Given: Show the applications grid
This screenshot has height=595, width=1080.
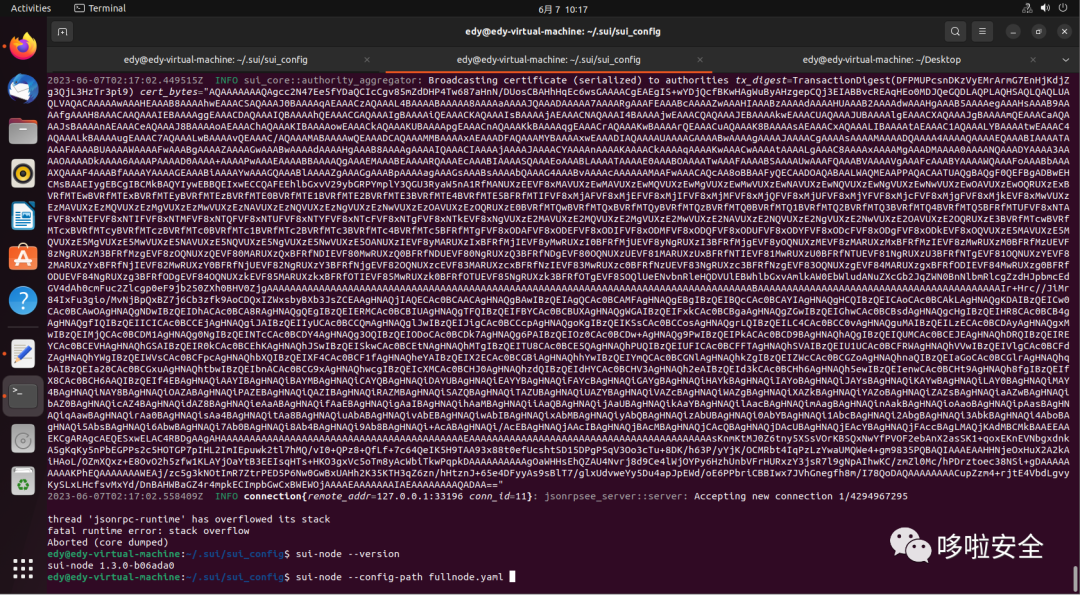Looking at the screenshot, I should click(23, 568).
